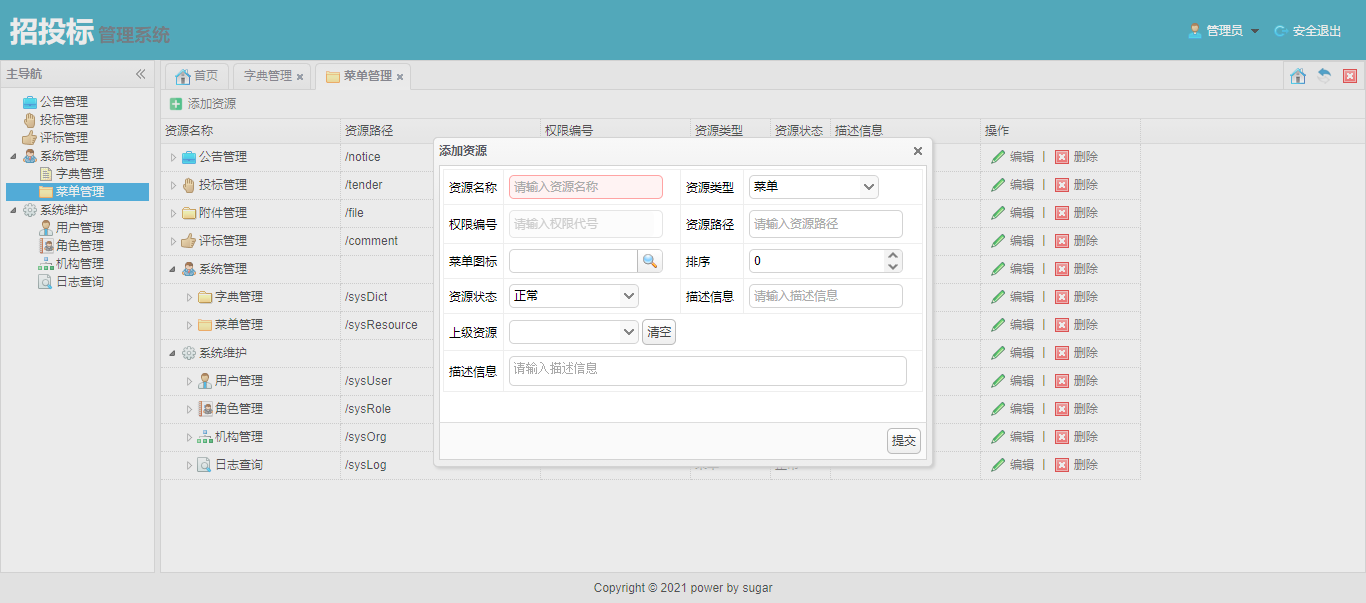
Task: Click the administrator avatar icon in header
Action: coord(1195,31)
